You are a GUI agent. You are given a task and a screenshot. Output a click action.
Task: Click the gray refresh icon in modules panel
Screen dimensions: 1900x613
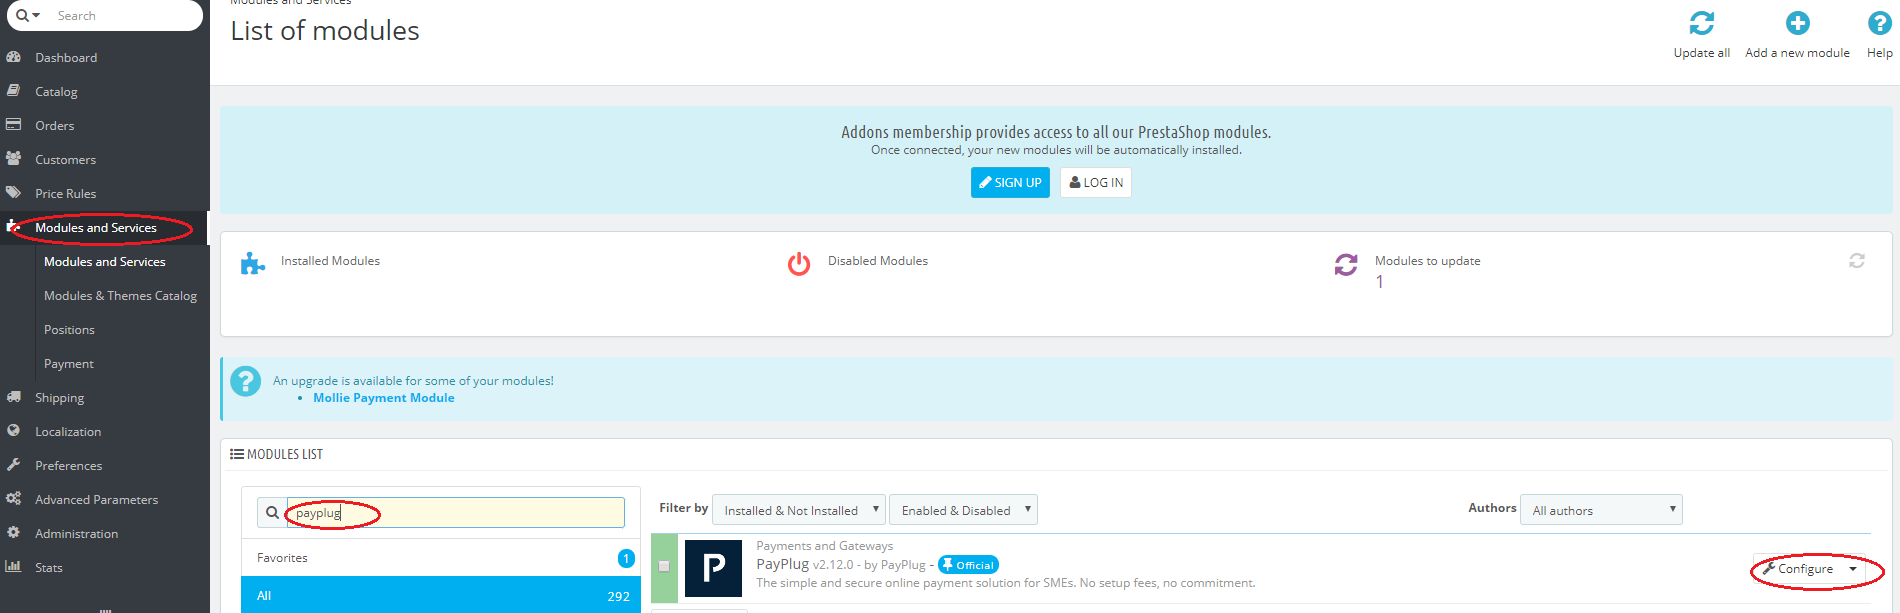click(x=1857, y=261)
